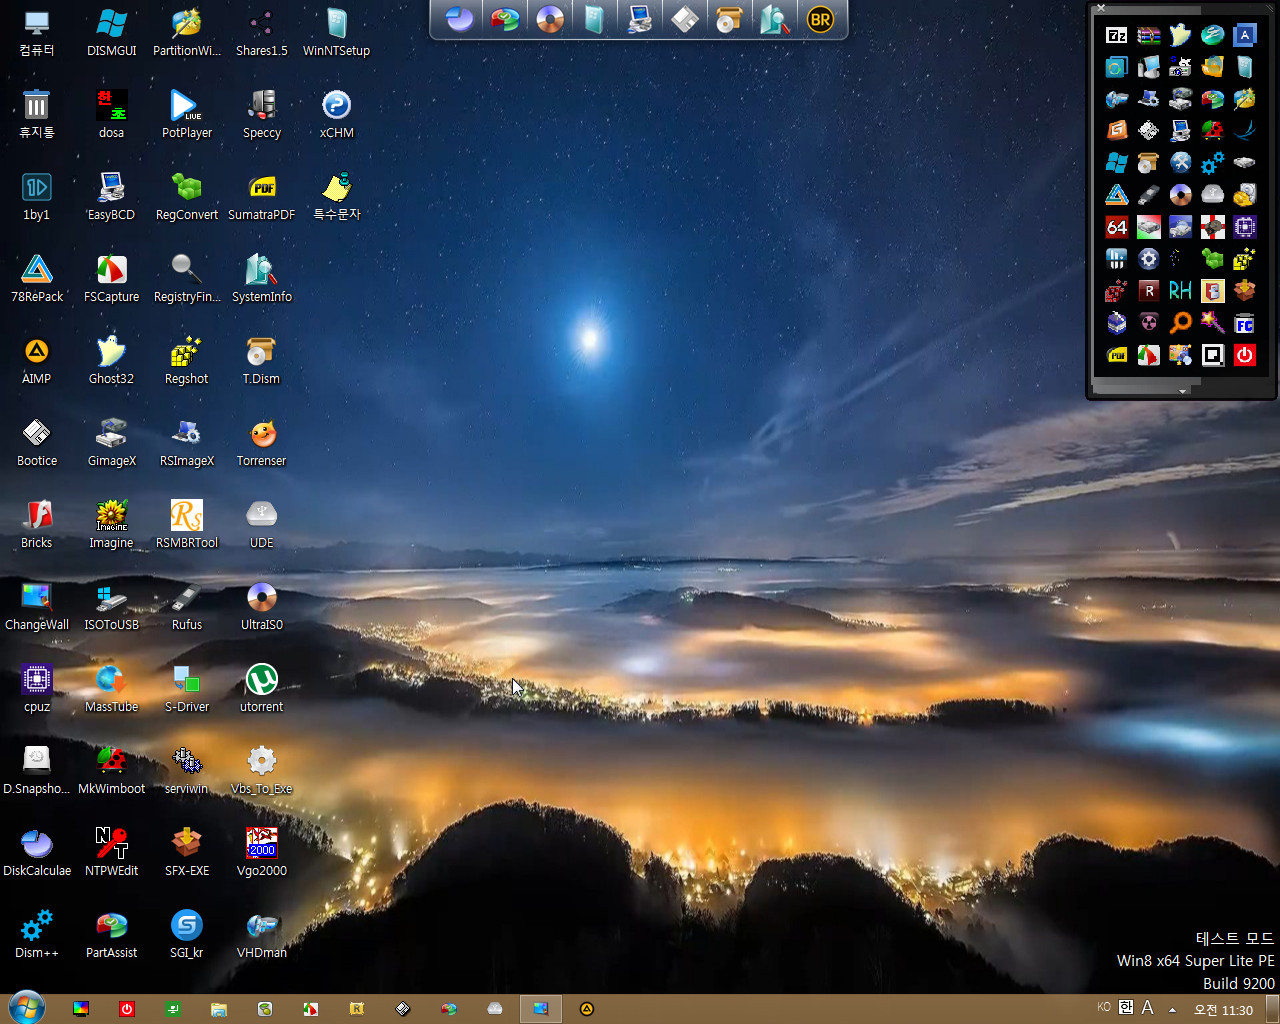
Task: Open the SystemInfo shortcut
Action: coord(261,279)
